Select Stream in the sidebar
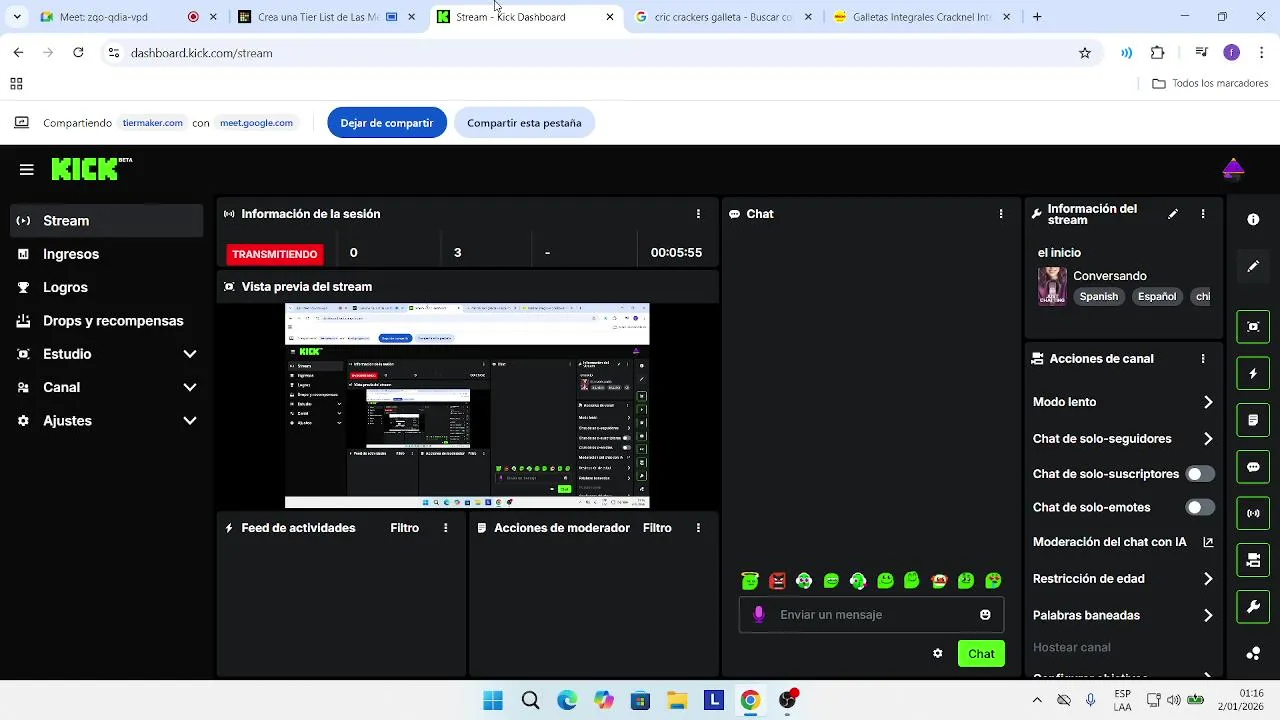1280x720 pixels. tap(106, 221)
